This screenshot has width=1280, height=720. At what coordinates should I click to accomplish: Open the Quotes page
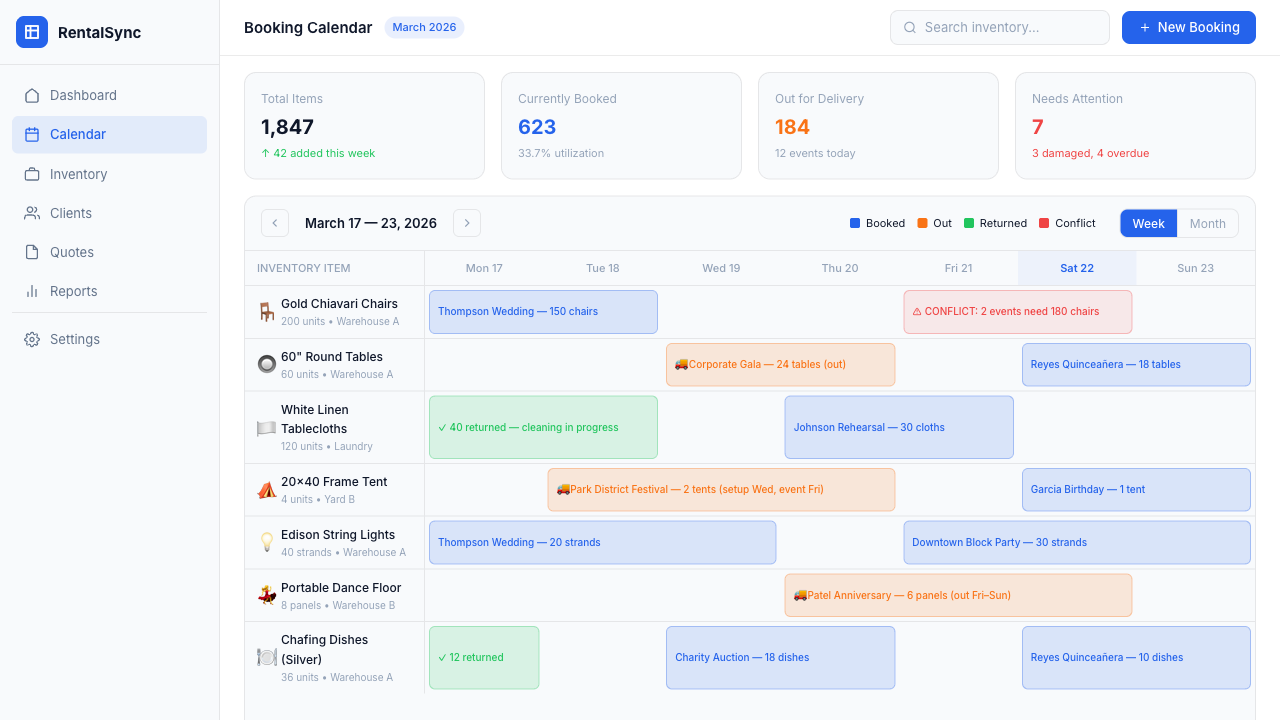(x=109, y=252)
